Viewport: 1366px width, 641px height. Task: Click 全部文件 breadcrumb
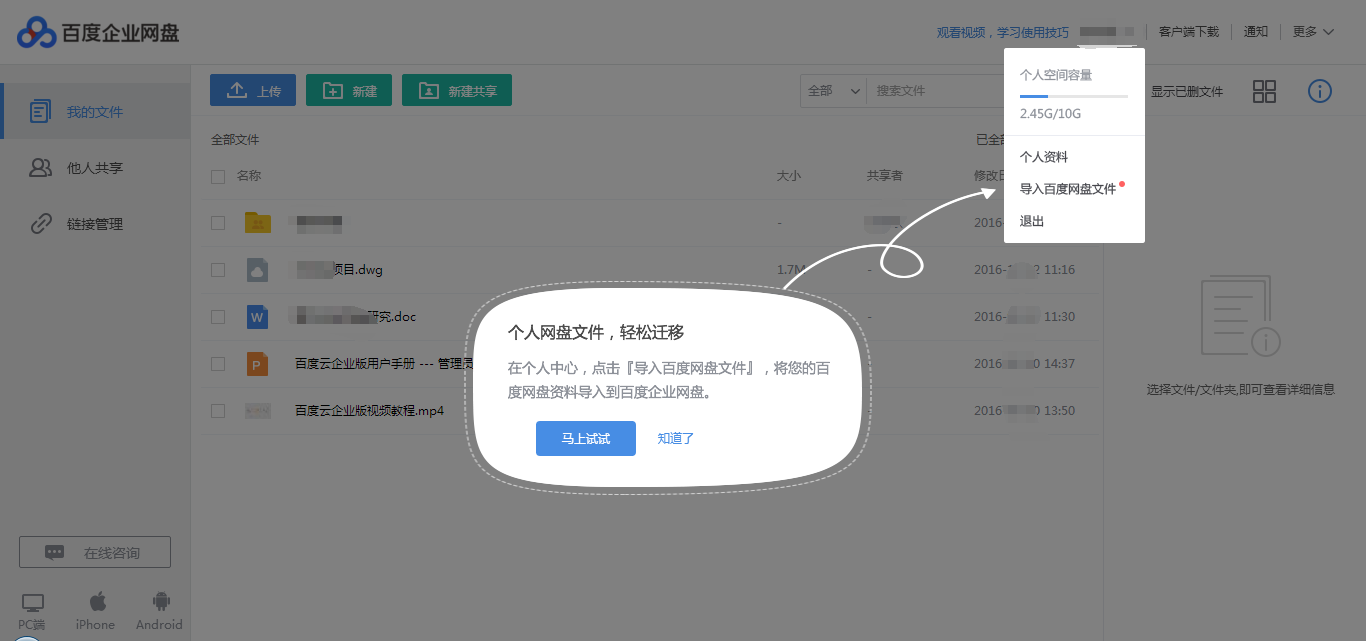click(235, 140)
